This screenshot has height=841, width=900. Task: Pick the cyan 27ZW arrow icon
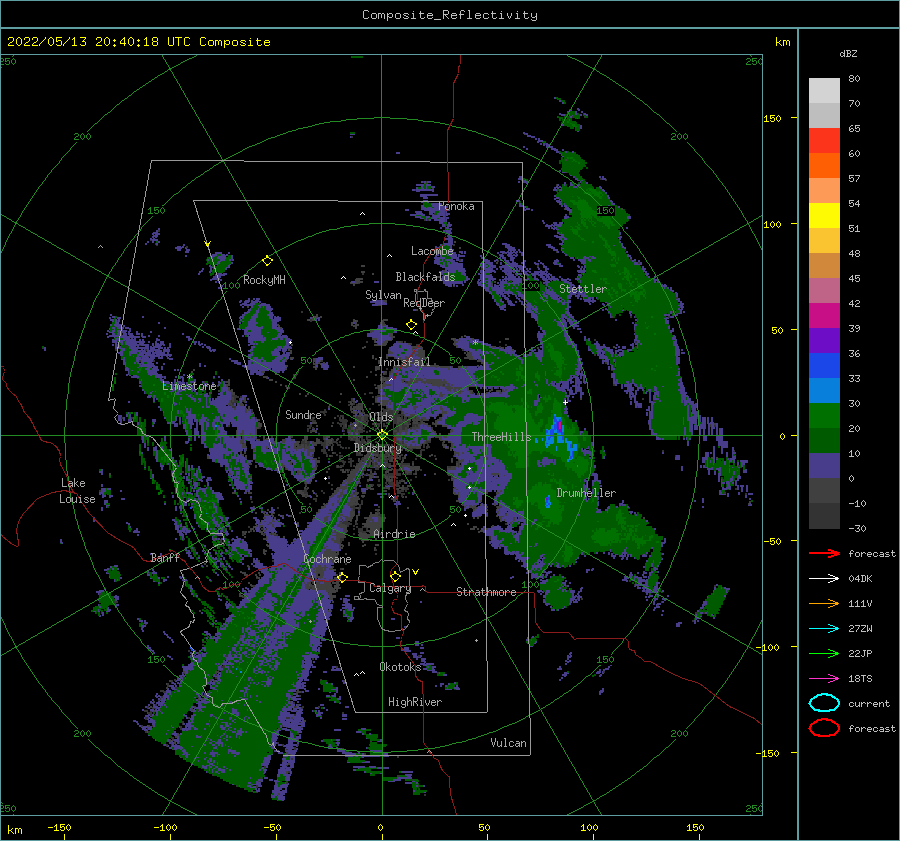tap(824, 629)
